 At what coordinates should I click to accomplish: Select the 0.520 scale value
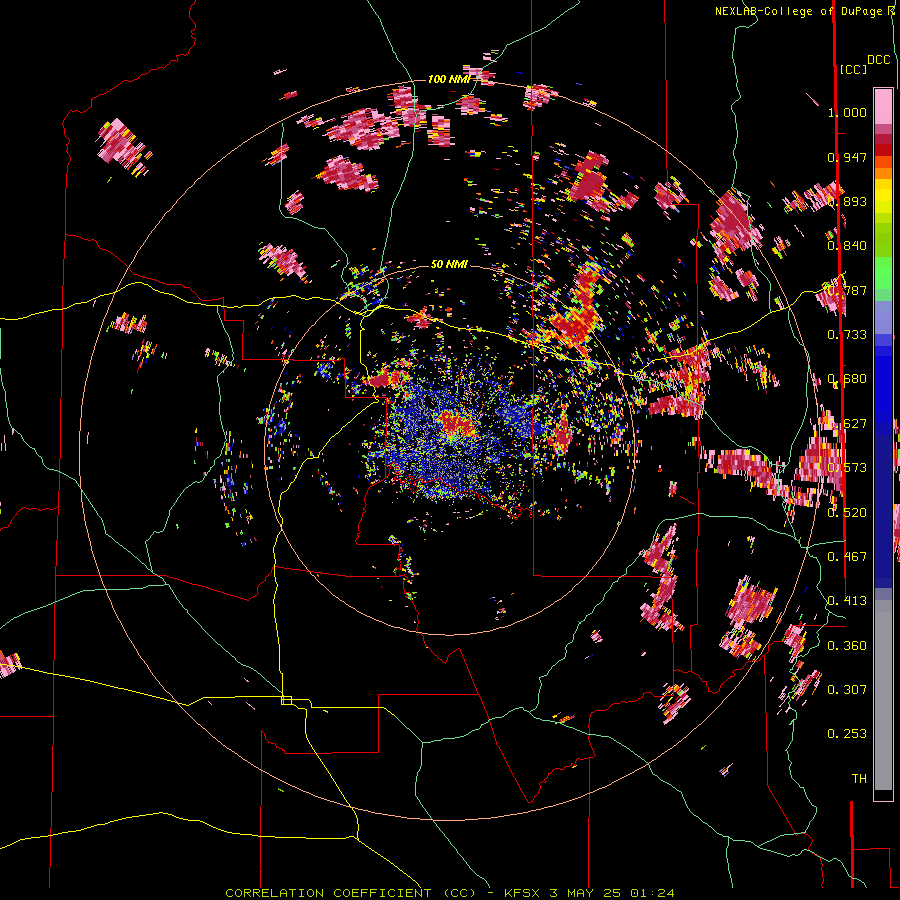(x=847, y=513)
